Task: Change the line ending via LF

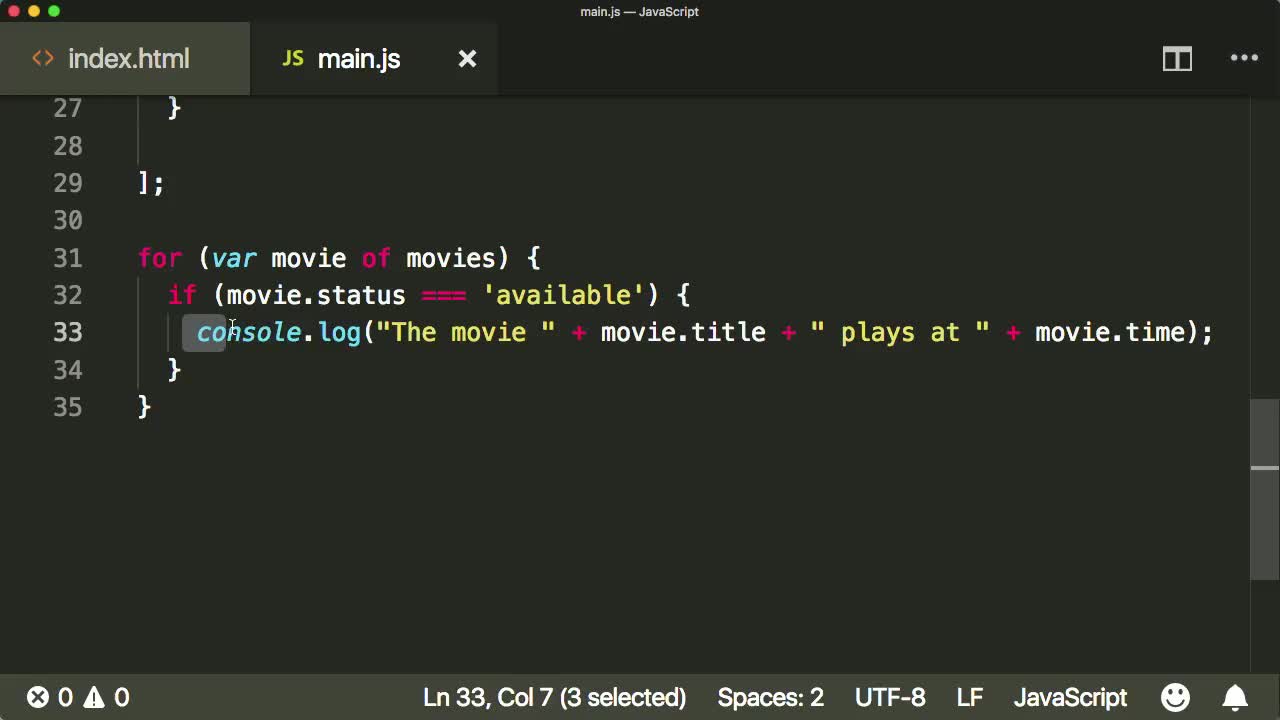Action: click(970, 697)
